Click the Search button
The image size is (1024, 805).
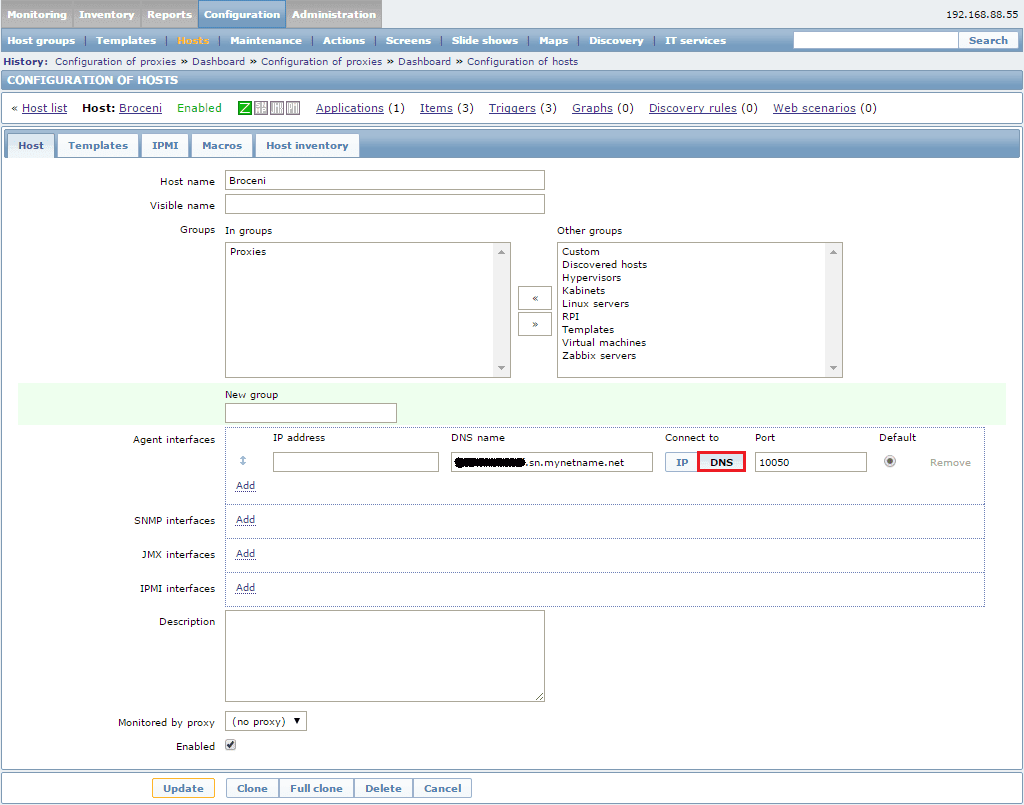pos(988,40)
